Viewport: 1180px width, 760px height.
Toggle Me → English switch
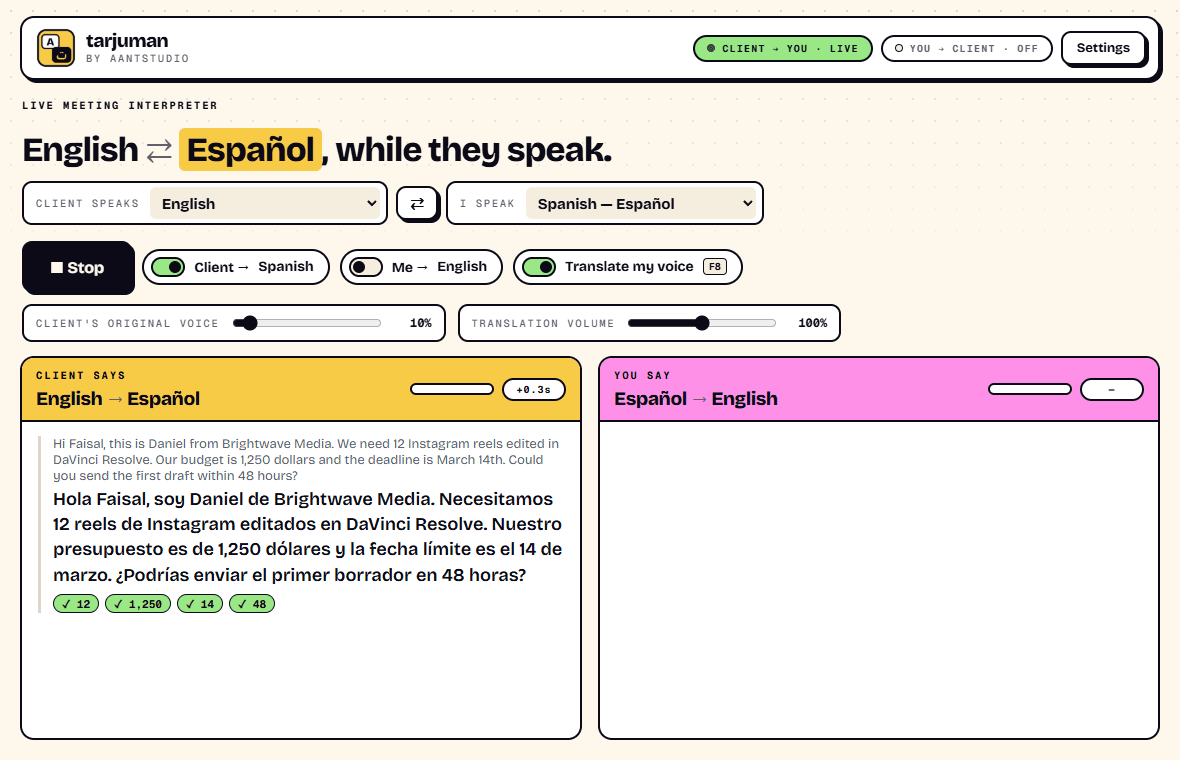pyautogui.click(x=366, y=267)
